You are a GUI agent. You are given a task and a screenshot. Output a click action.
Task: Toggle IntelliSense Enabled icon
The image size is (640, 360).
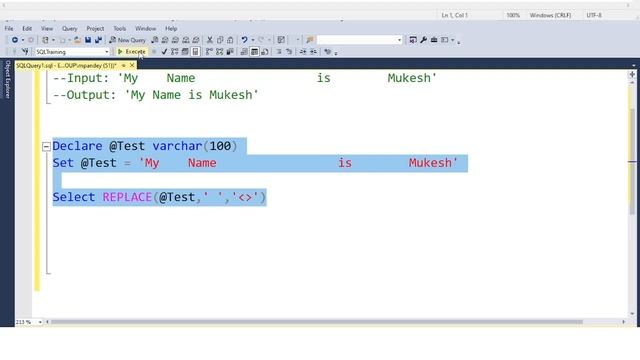tap(196, 52)
